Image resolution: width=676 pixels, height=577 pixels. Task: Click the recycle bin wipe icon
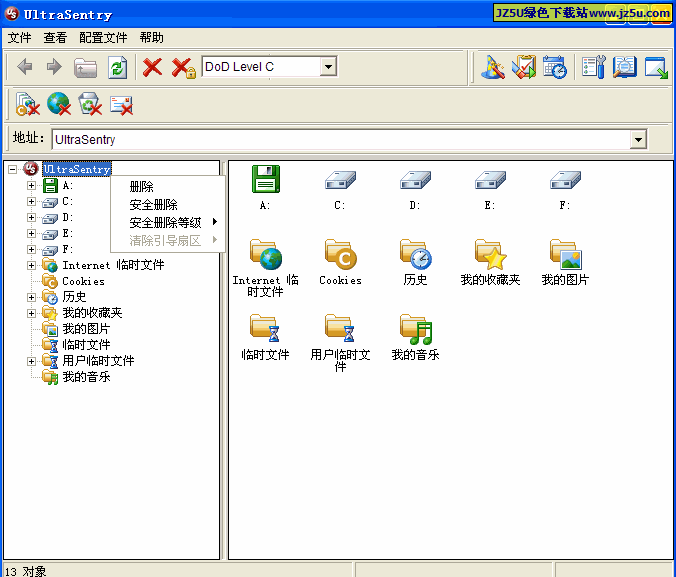point(90,104)
